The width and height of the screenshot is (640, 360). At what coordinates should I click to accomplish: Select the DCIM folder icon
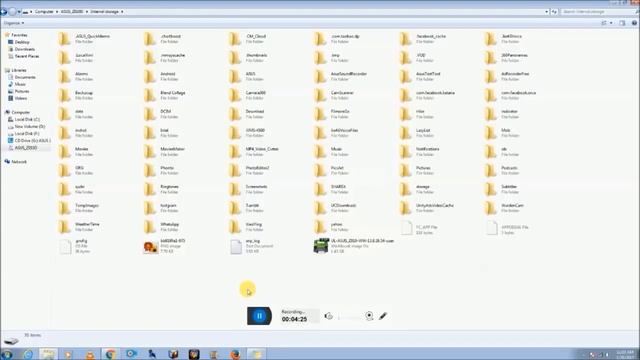tap(150, 114)
